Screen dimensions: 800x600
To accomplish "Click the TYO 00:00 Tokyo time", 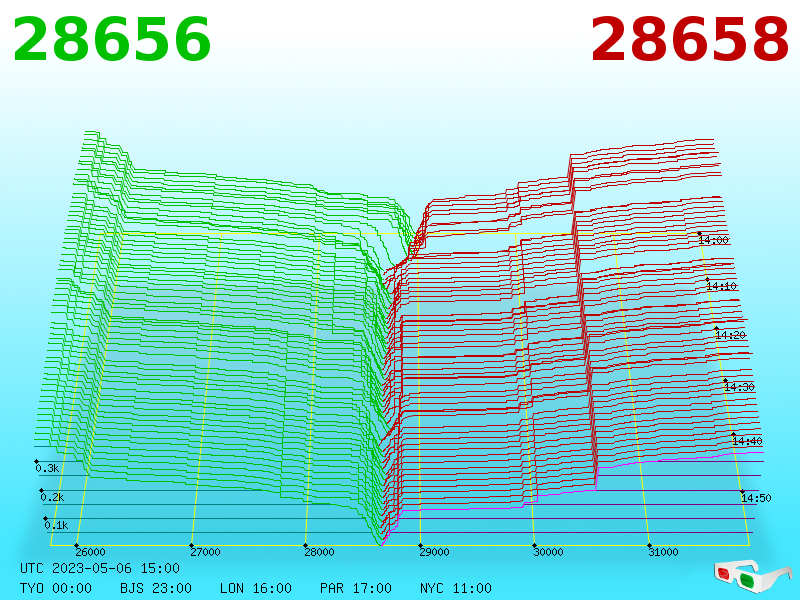I will tap(56, 588).
